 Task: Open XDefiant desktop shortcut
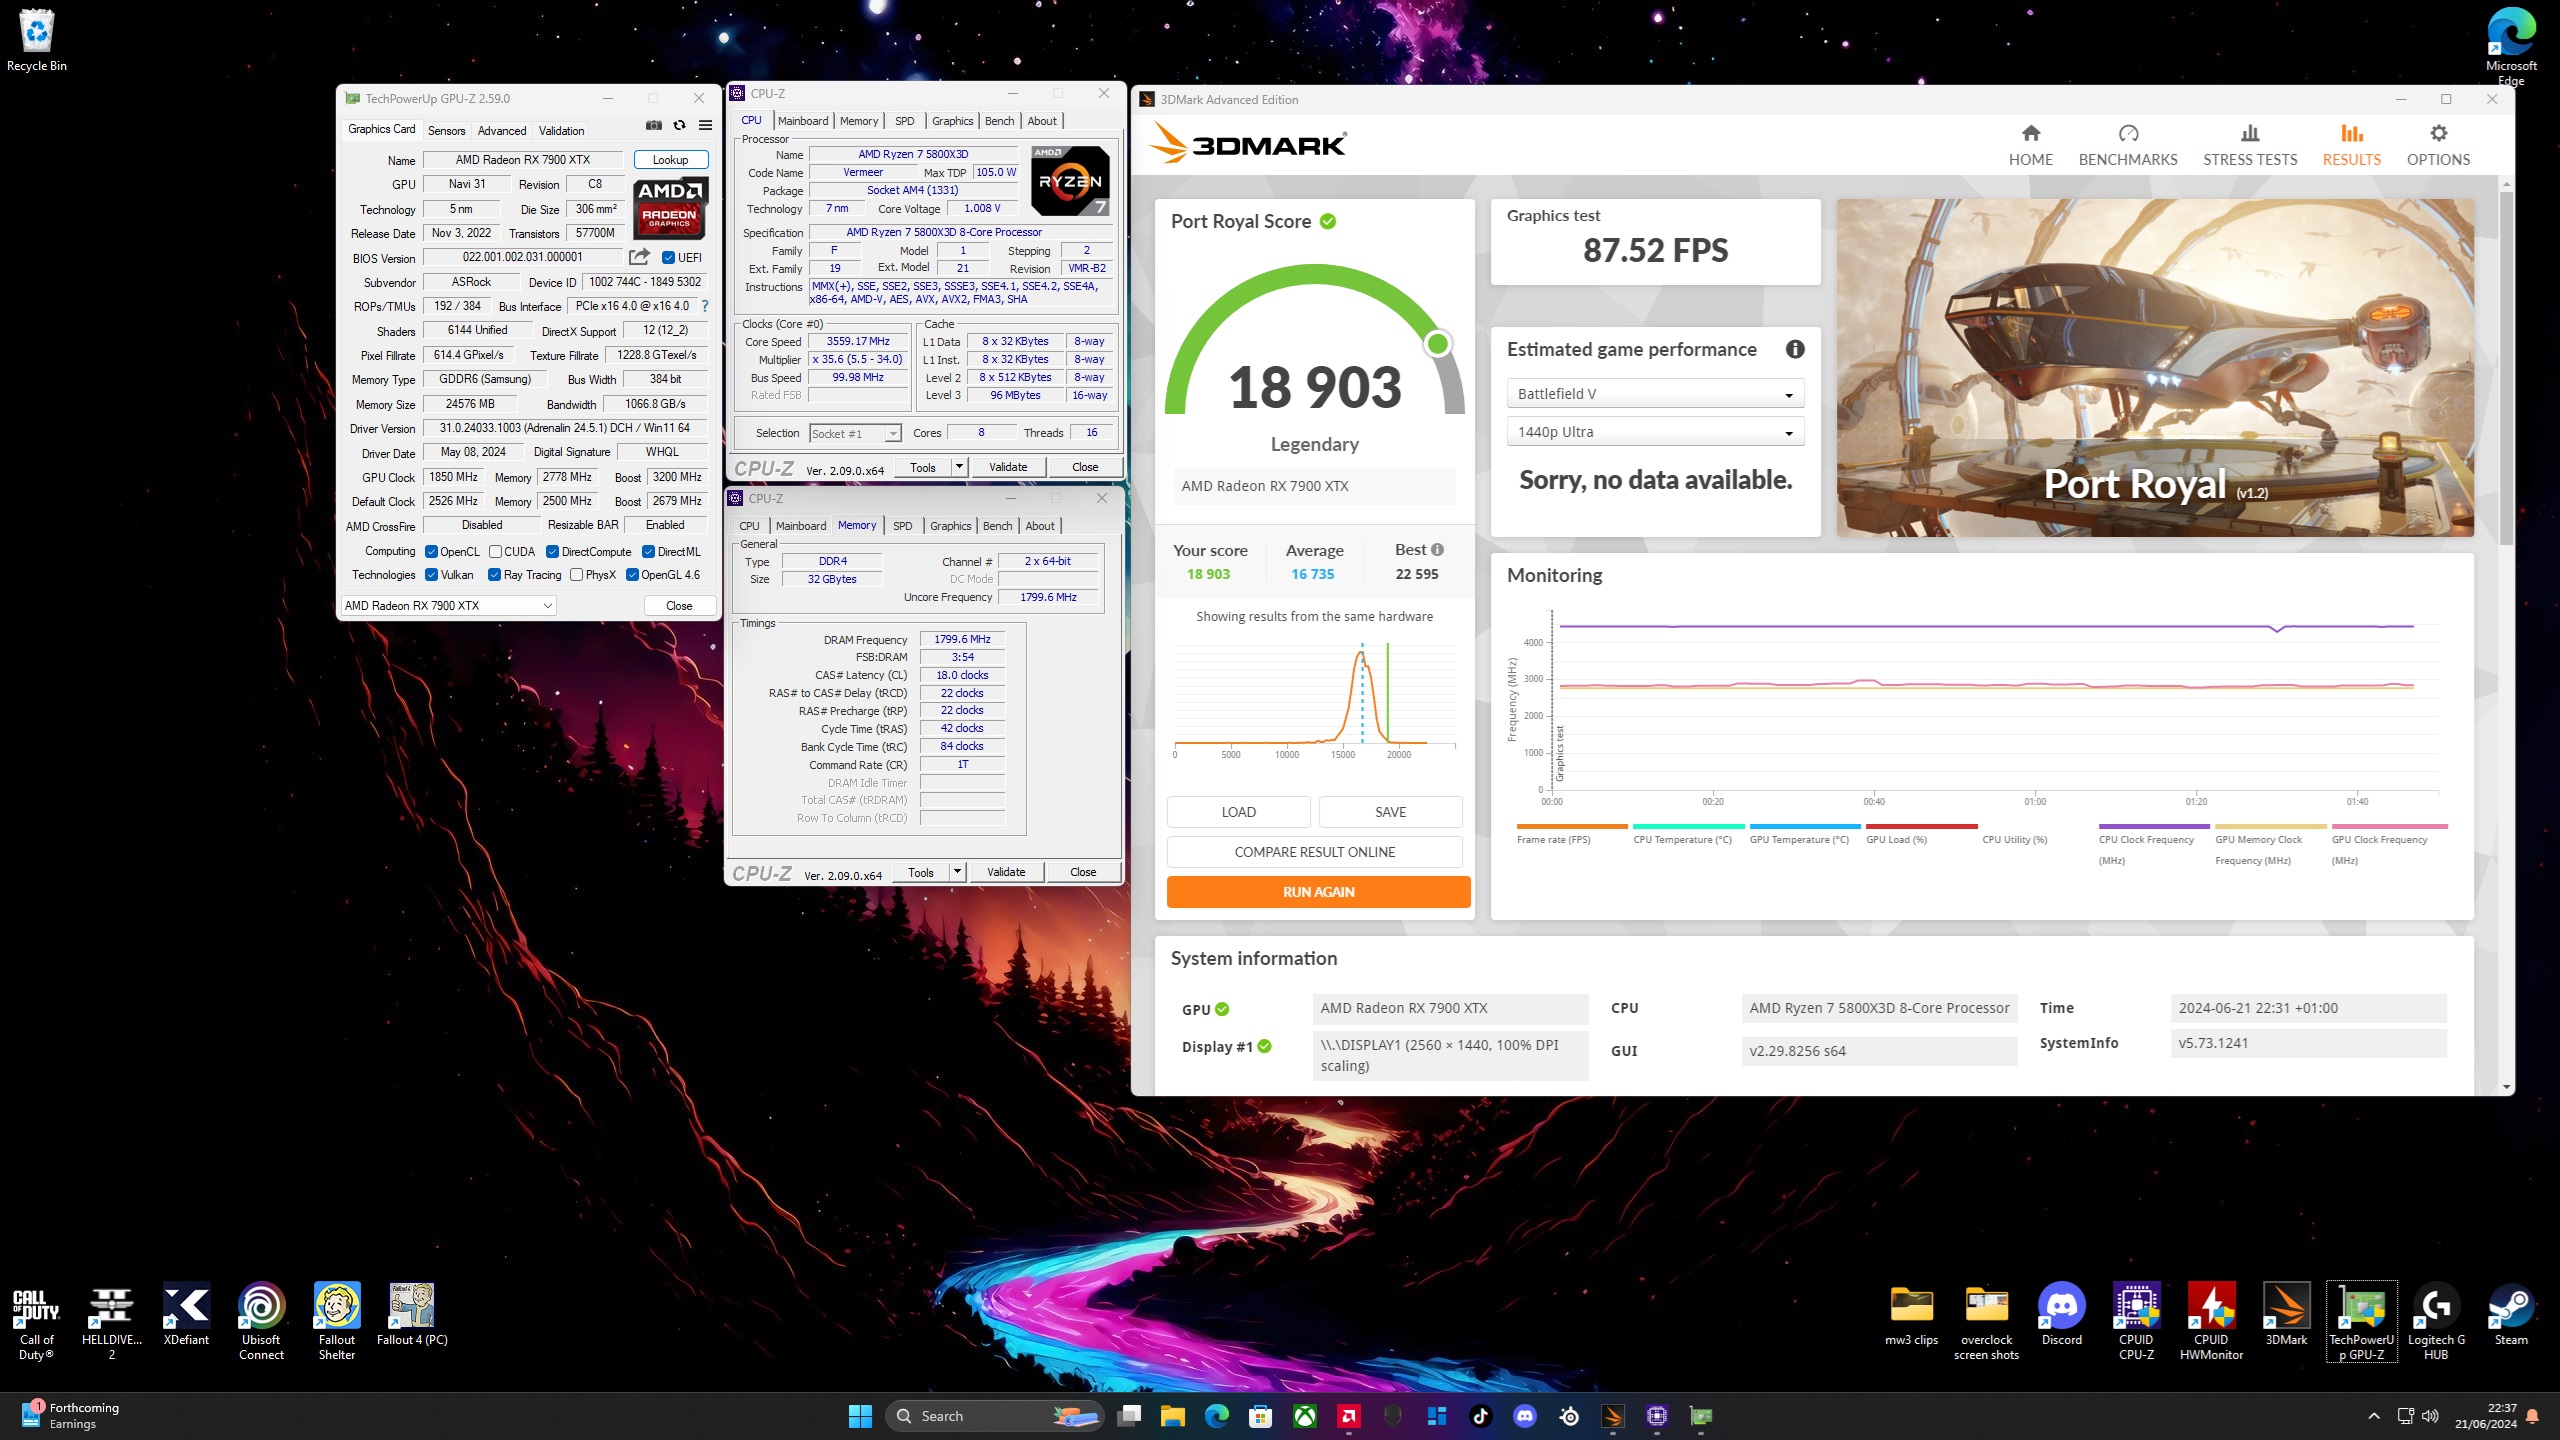pyautogui.click(x=186, y=1315)
